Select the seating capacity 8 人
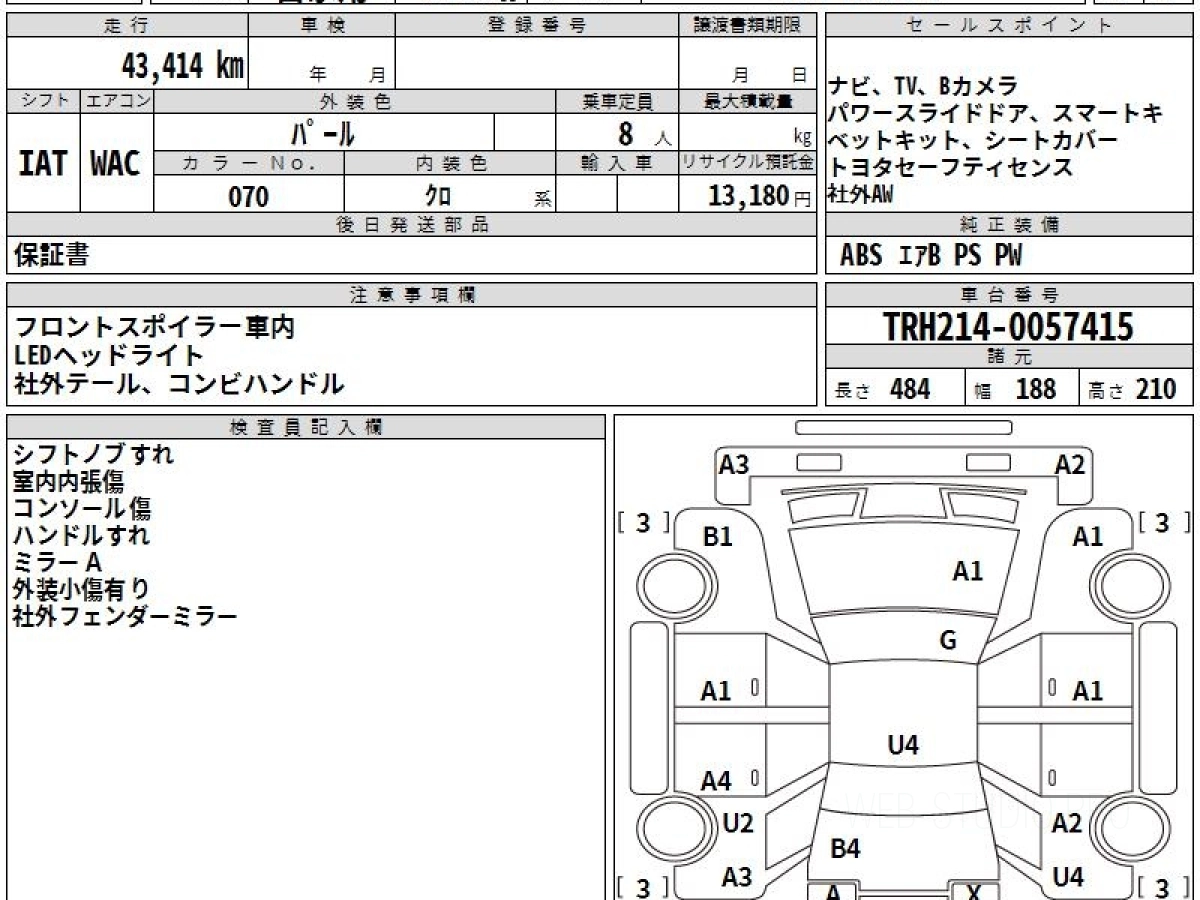The image size is (1200, 900). pos(645,133)
